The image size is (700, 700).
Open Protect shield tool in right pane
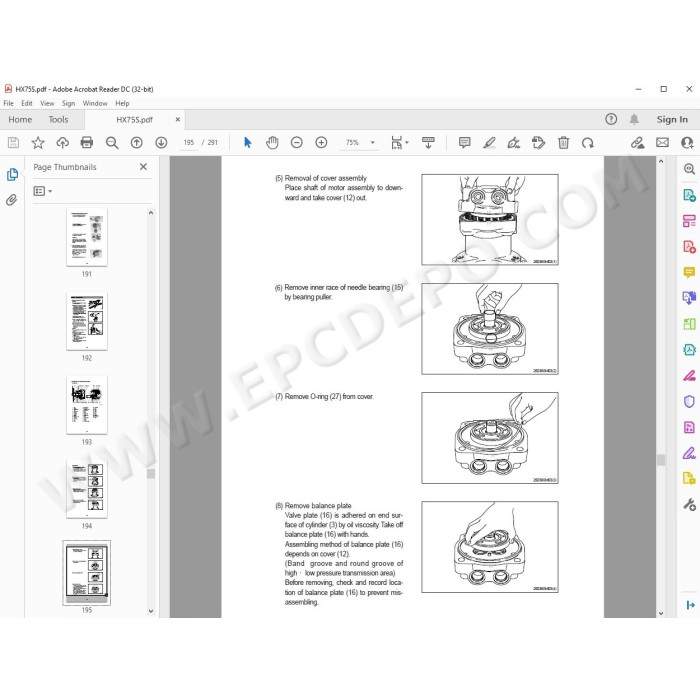pyautogui.click(x=689, y=401)
